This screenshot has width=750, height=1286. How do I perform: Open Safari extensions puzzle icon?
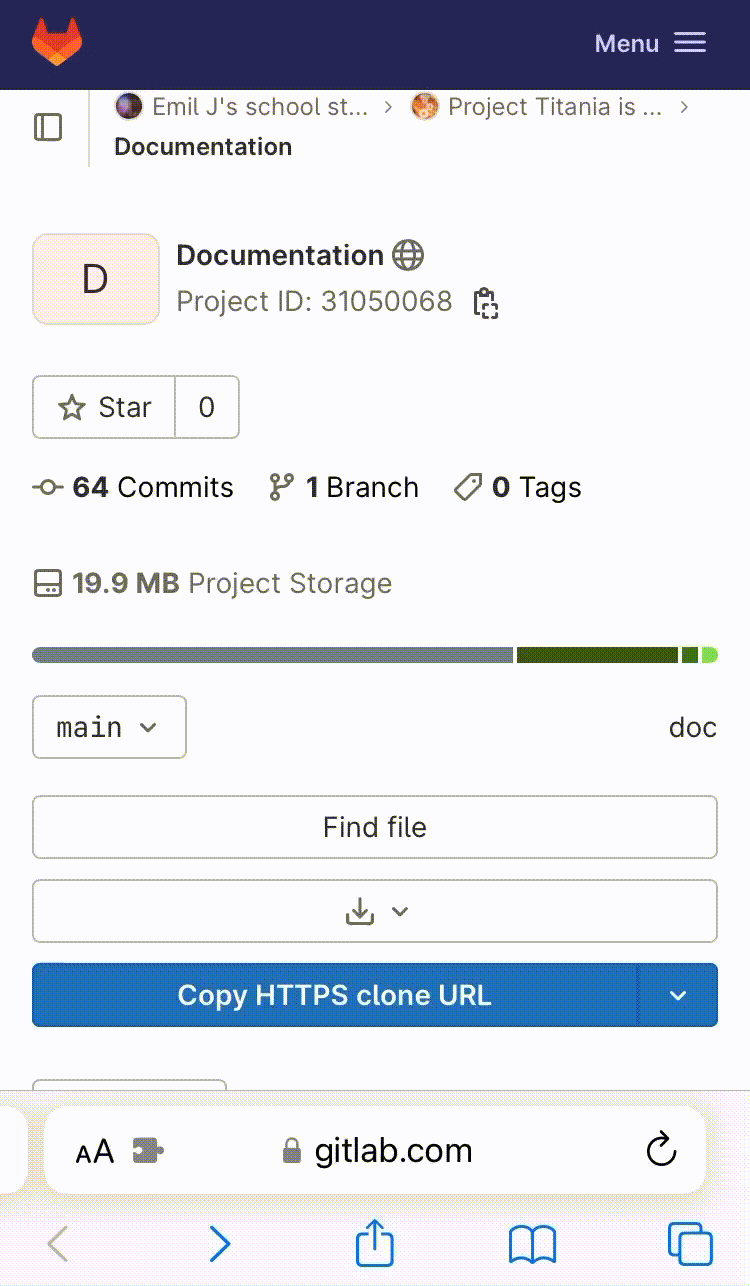click(148, 1151)
